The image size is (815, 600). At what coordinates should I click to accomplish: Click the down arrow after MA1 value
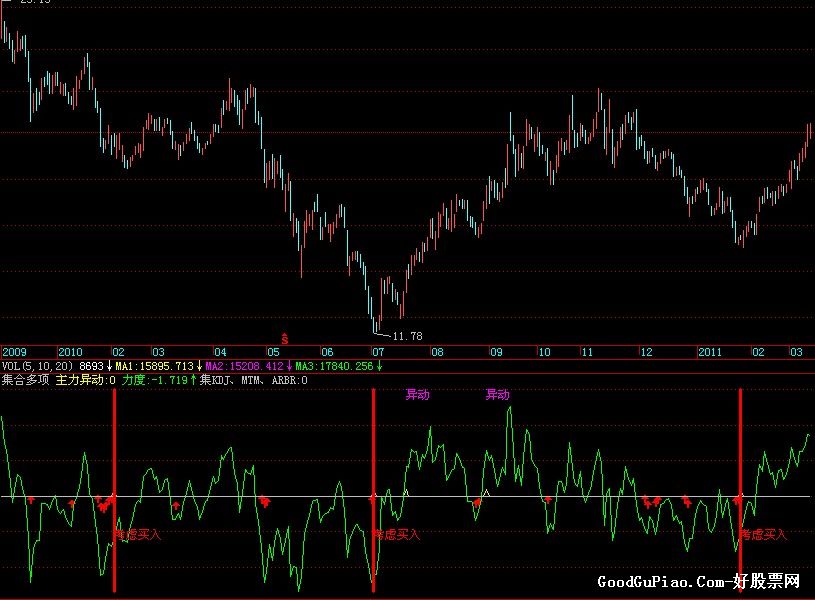point(199,367)
